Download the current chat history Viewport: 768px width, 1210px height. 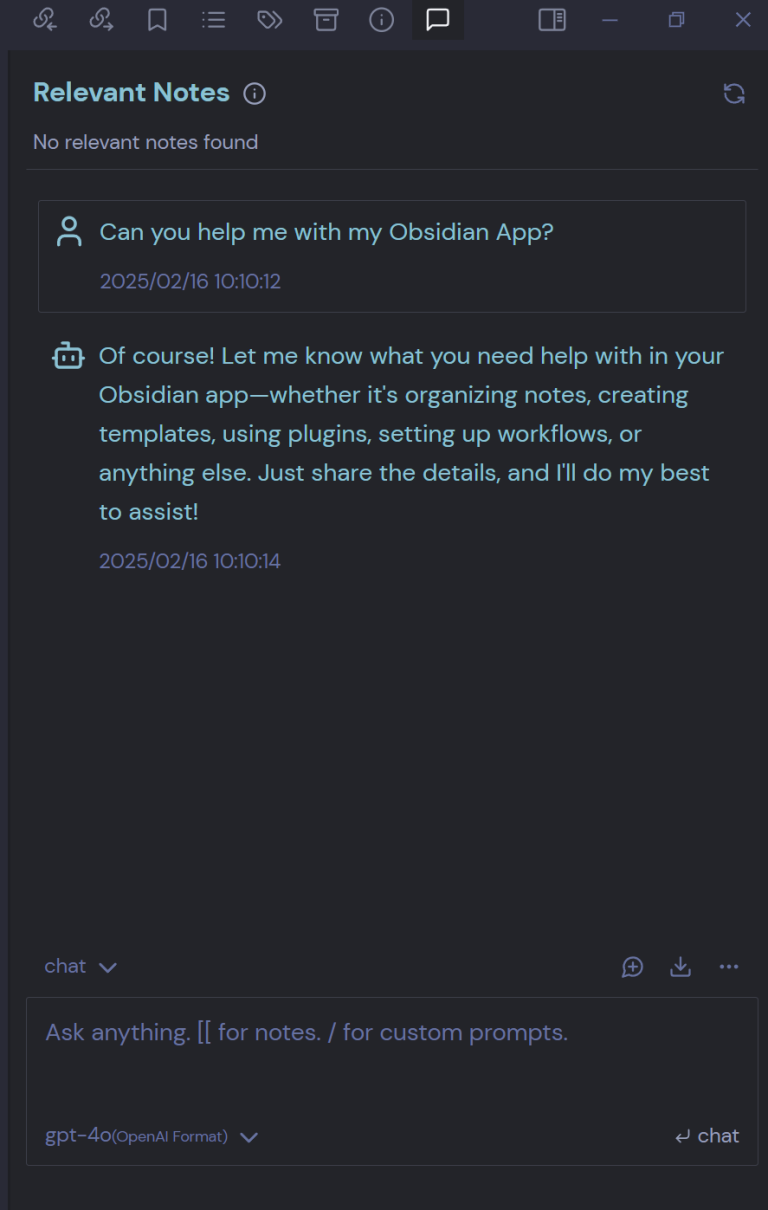[680, 967]
